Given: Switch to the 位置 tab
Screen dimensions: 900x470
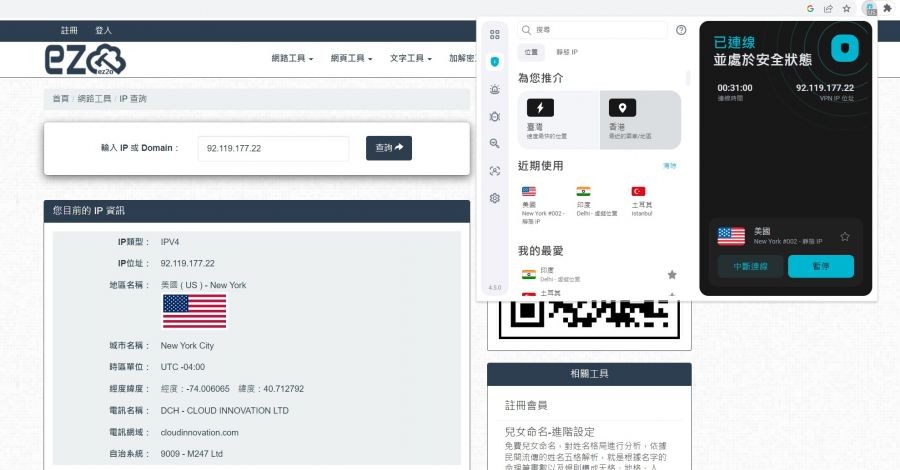Looking at the screenshot, I should [532, 52].
